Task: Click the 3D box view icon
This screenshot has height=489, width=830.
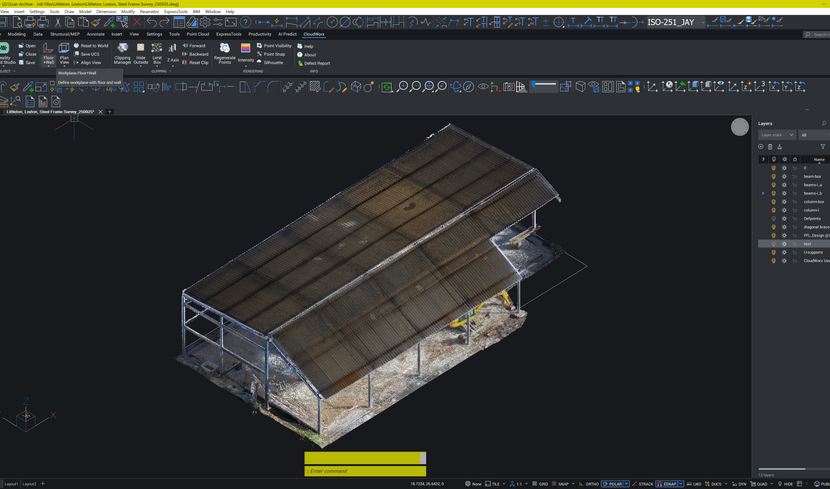Action: (581, 86)
